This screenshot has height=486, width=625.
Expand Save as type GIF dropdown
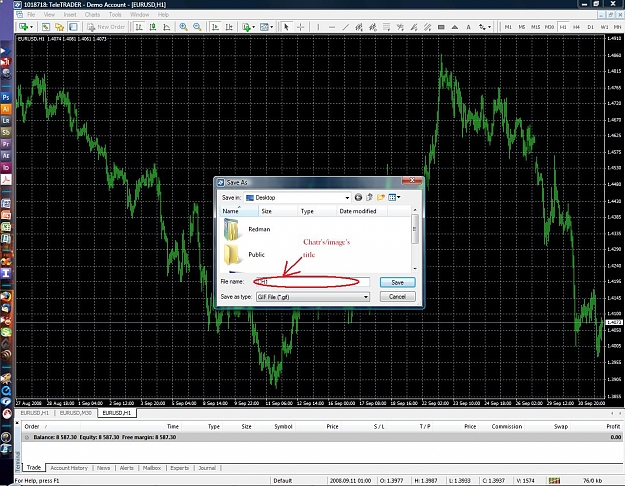pyautogui.click(x=366, y=297)
